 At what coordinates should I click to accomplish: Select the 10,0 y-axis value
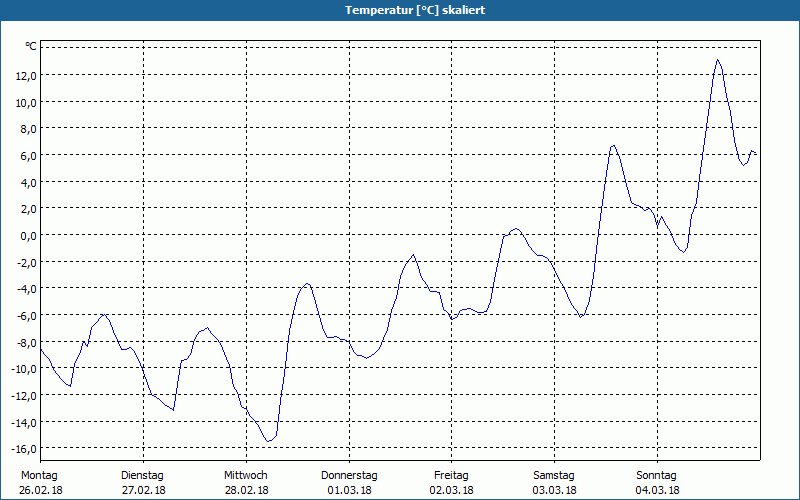click(x=26, y=103)
